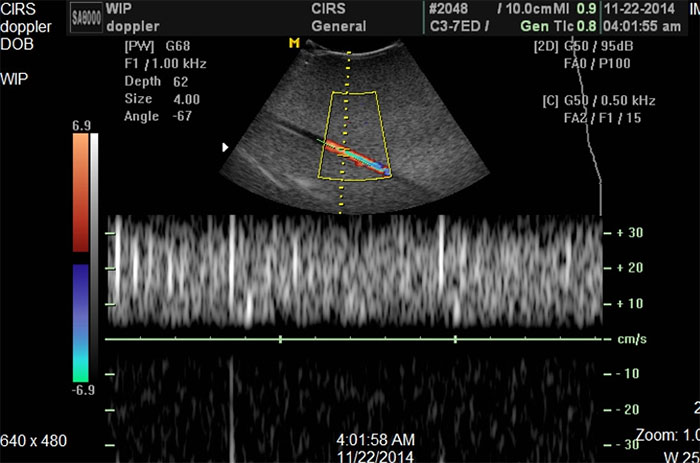This screenshot has width=700, height=463.
Task: Click the - 20 velocity scale label
Action: coord(628,409)
